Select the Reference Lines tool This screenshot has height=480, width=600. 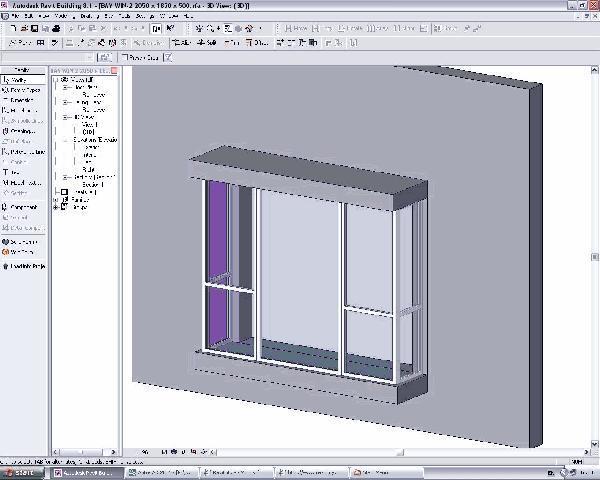[23, 152]
